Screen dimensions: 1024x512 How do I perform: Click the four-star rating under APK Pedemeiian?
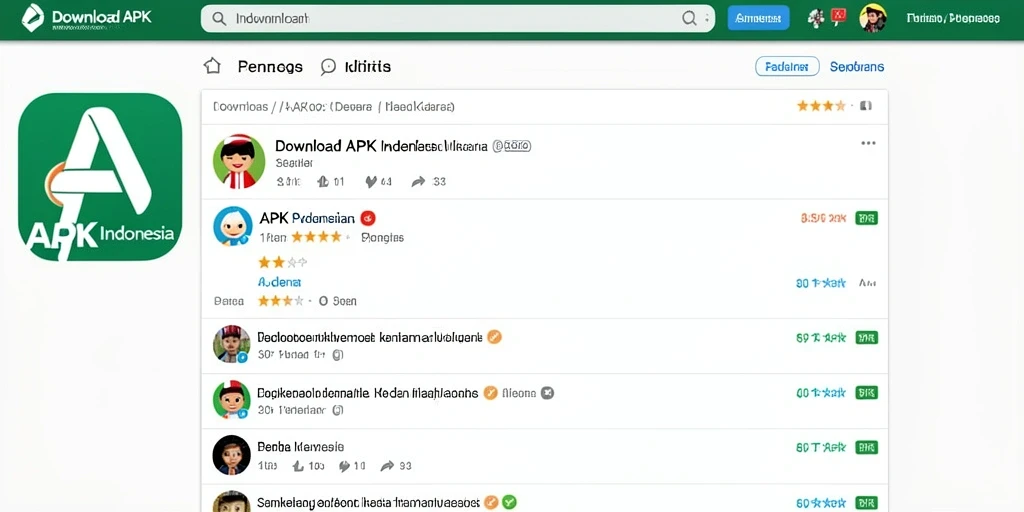pos(316,237)
